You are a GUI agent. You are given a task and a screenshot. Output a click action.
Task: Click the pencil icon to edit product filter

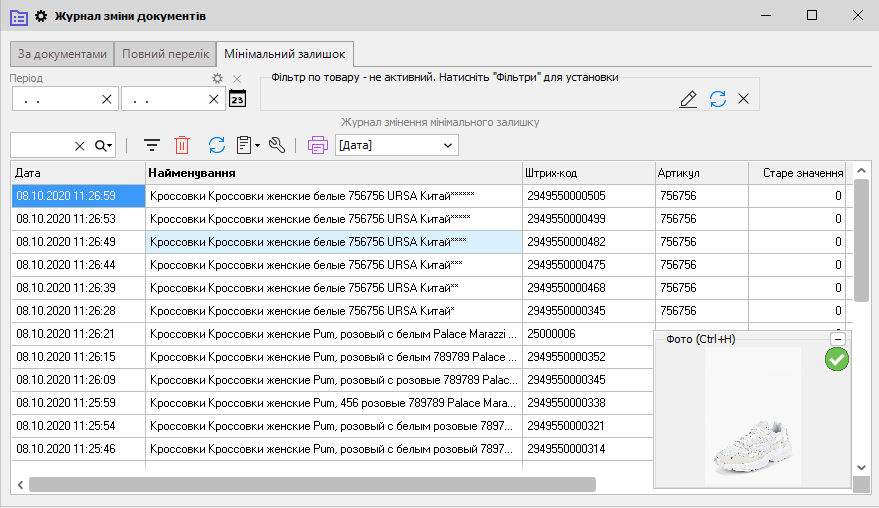click(688, 98)
